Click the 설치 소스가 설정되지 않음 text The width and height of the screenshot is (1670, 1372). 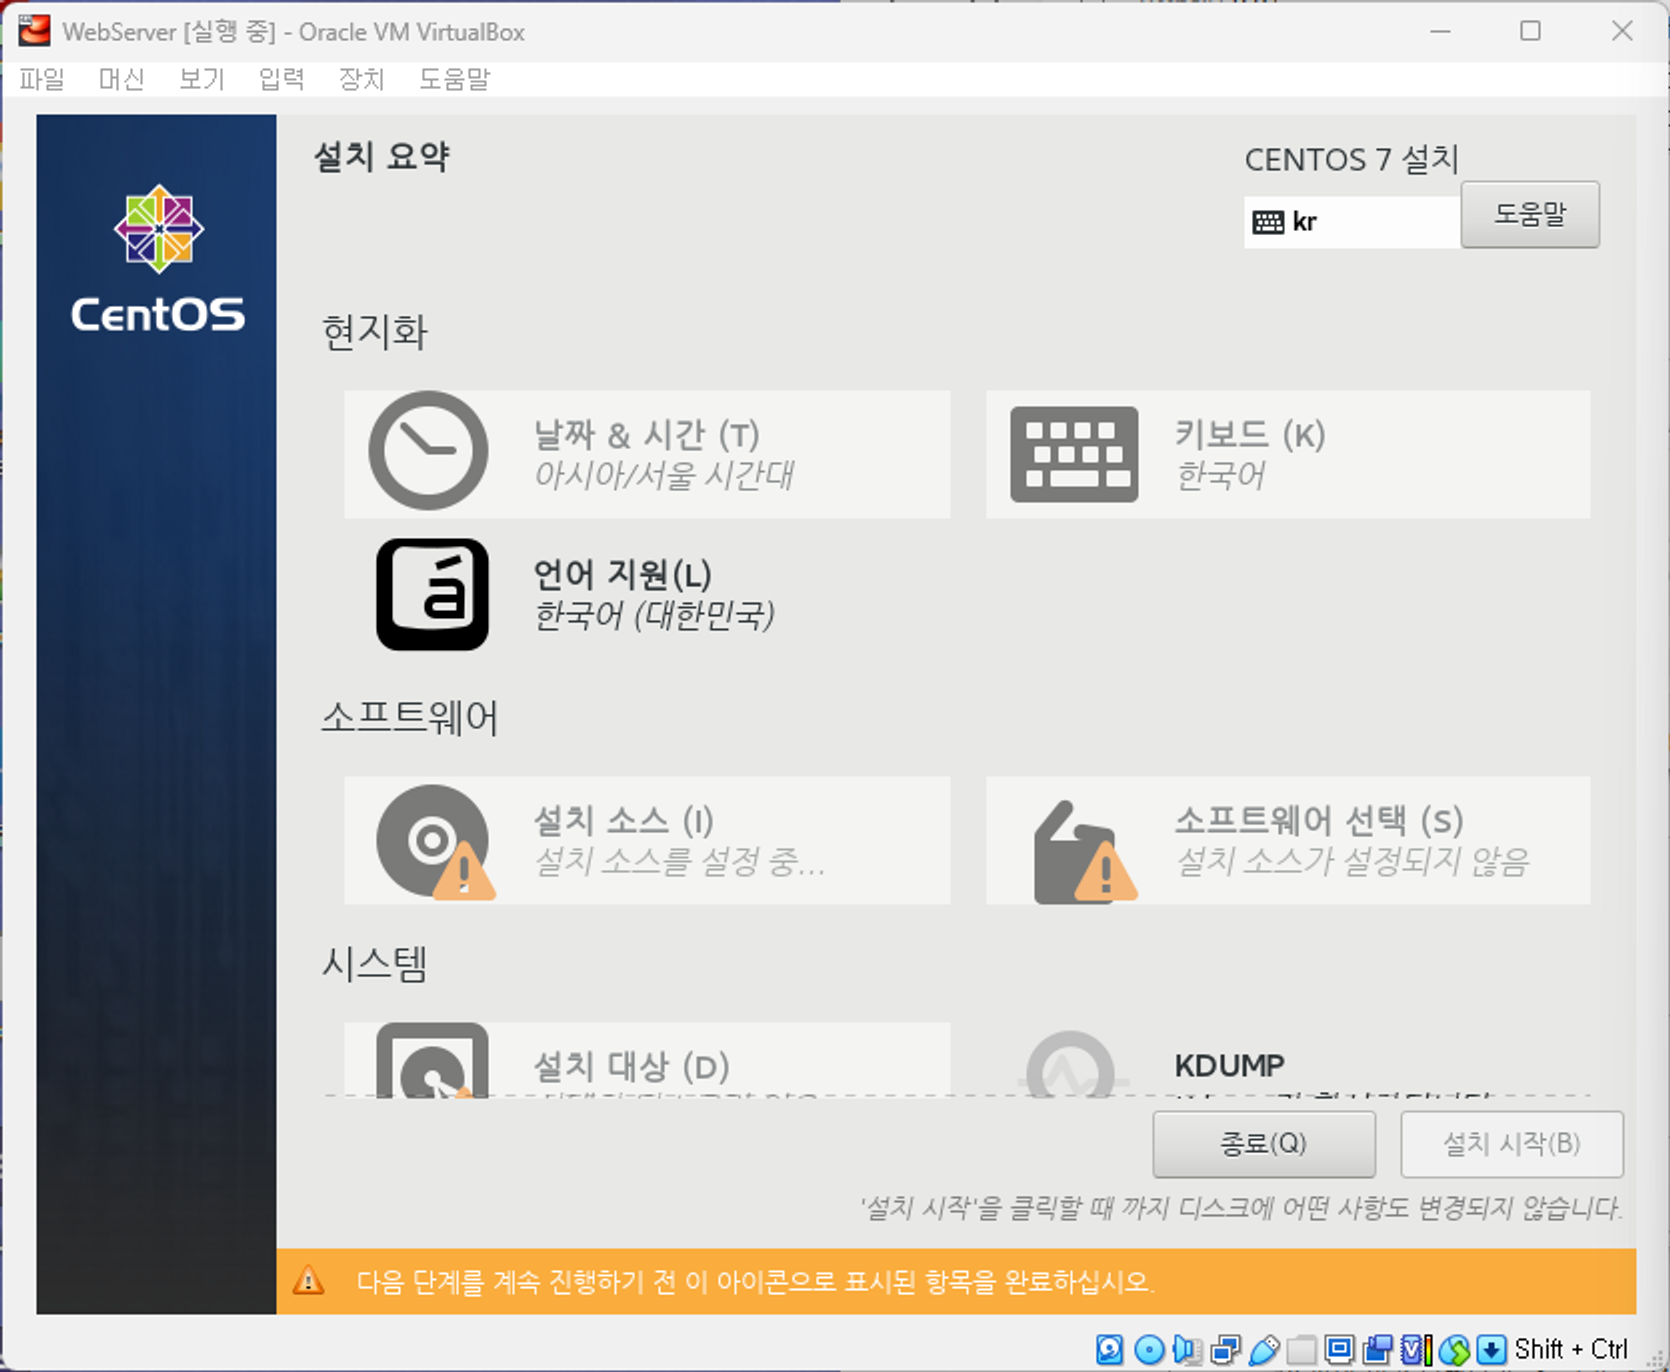coord(1352,861)
